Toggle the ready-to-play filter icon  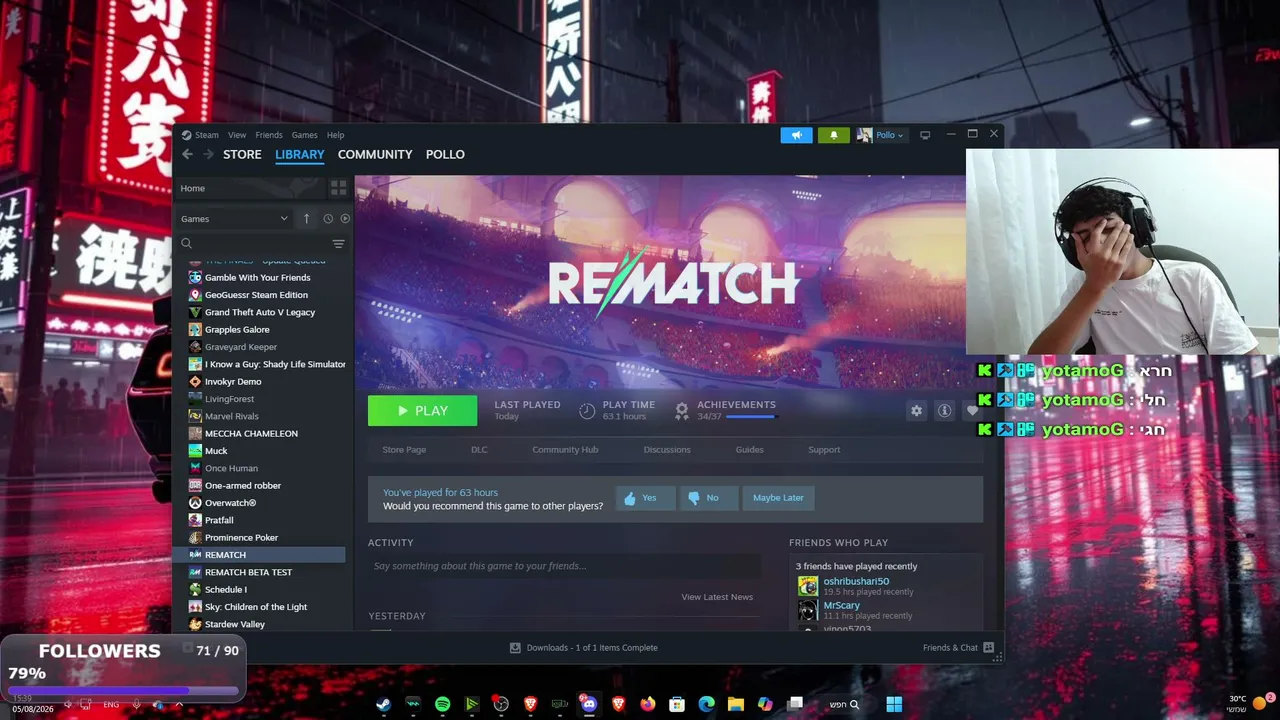(345, 218)
